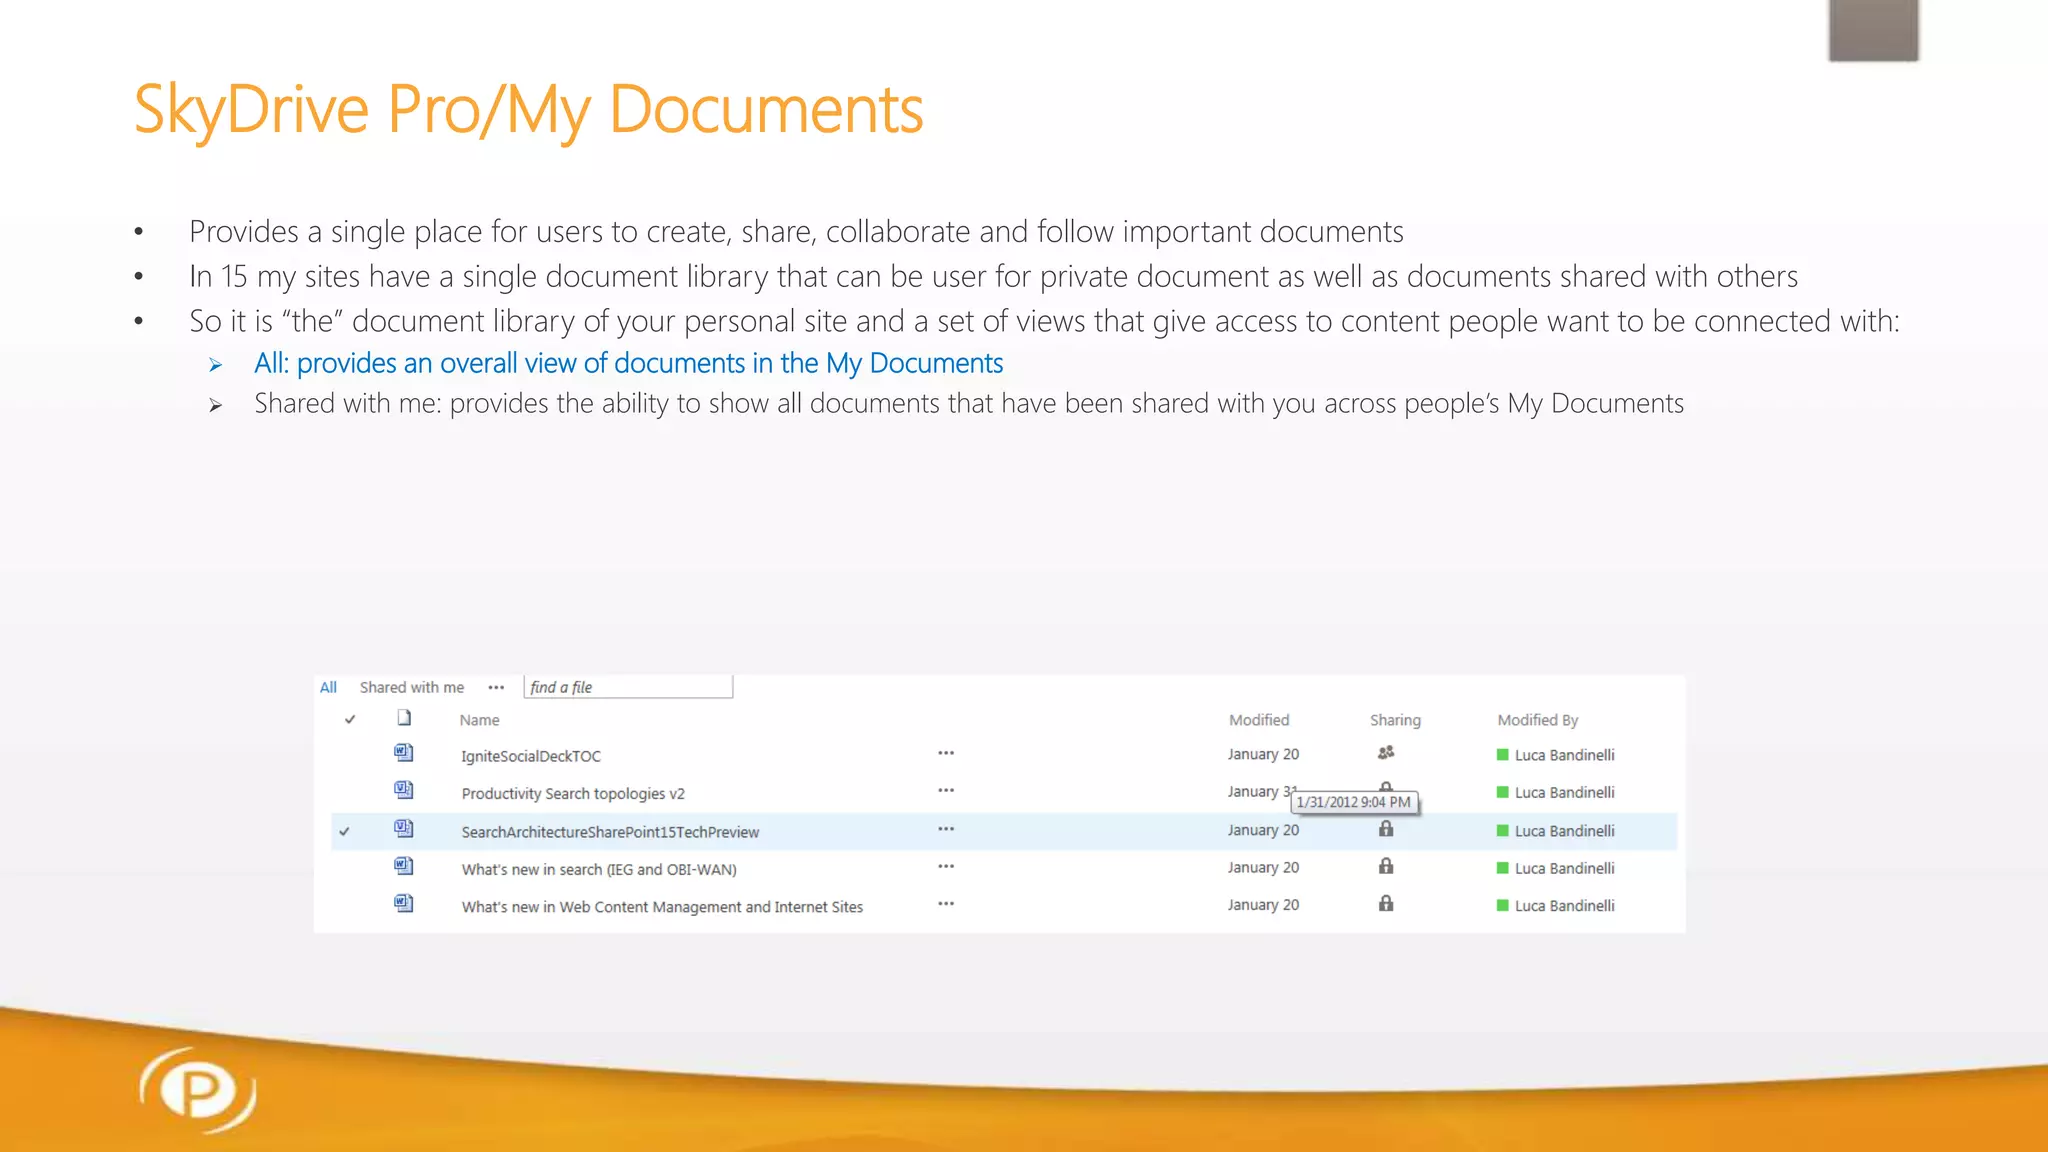2048x1152 pixels.
Task: Click the lock sharing icon for What's new in search
Action: pos(1386,866)
